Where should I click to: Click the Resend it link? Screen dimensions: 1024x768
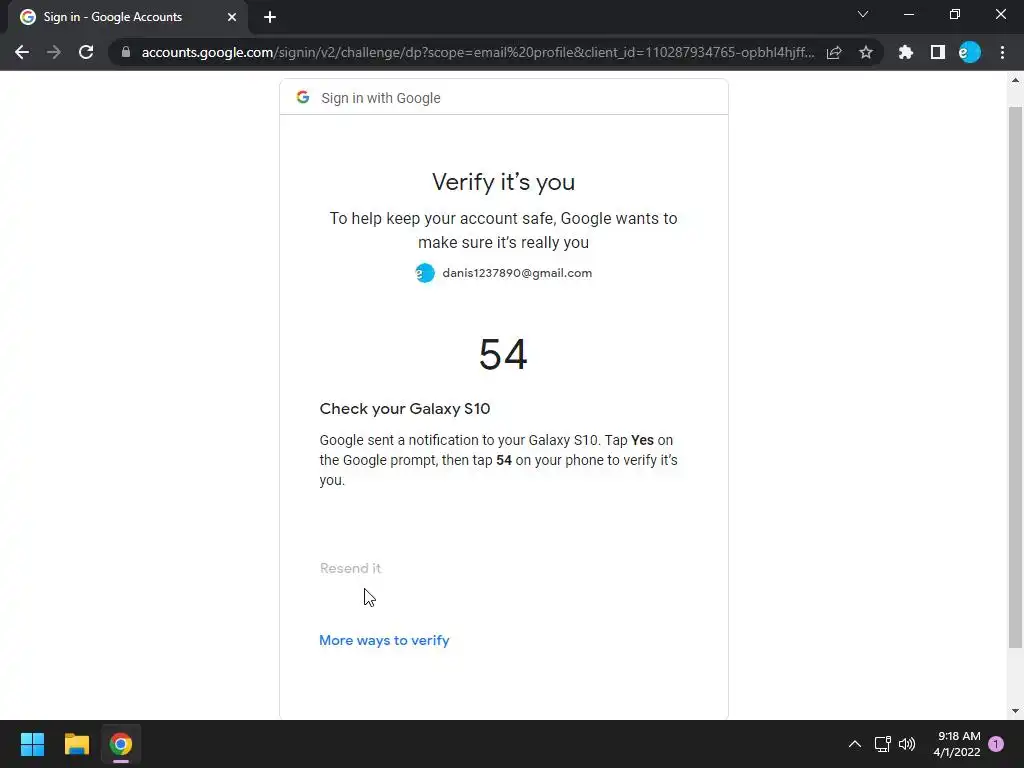tap(351, 568)
